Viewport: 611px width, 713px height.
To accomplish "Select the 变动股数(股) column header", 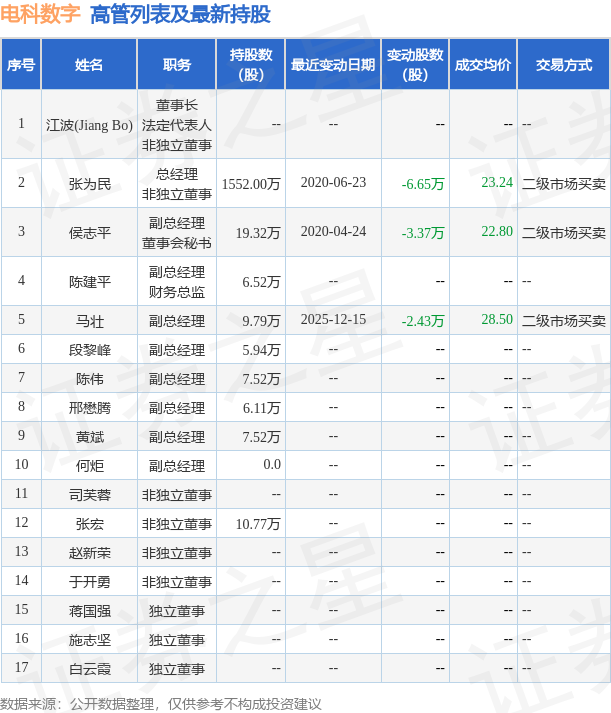I will tap(415, 65).
